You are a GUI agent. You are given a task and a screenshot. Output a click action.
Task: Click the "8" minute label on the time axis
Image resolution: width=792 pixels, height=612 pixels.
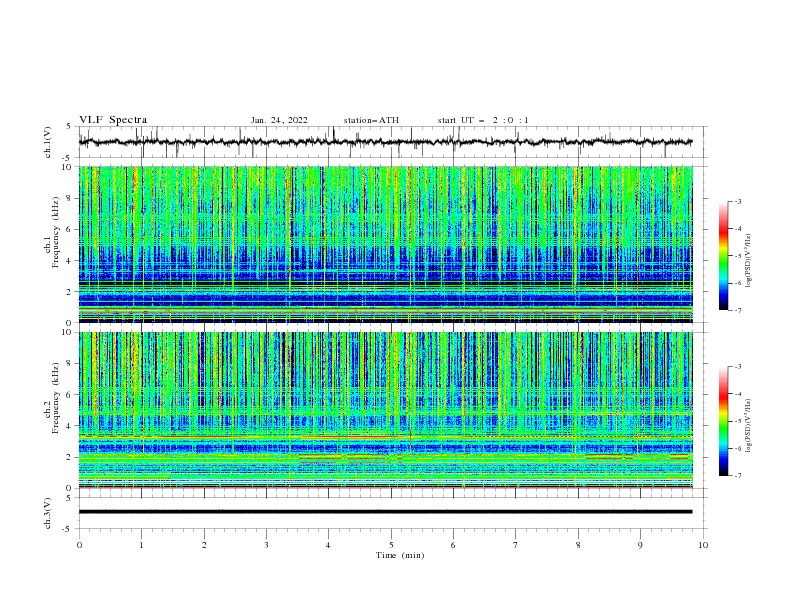(x=578, y=545)
